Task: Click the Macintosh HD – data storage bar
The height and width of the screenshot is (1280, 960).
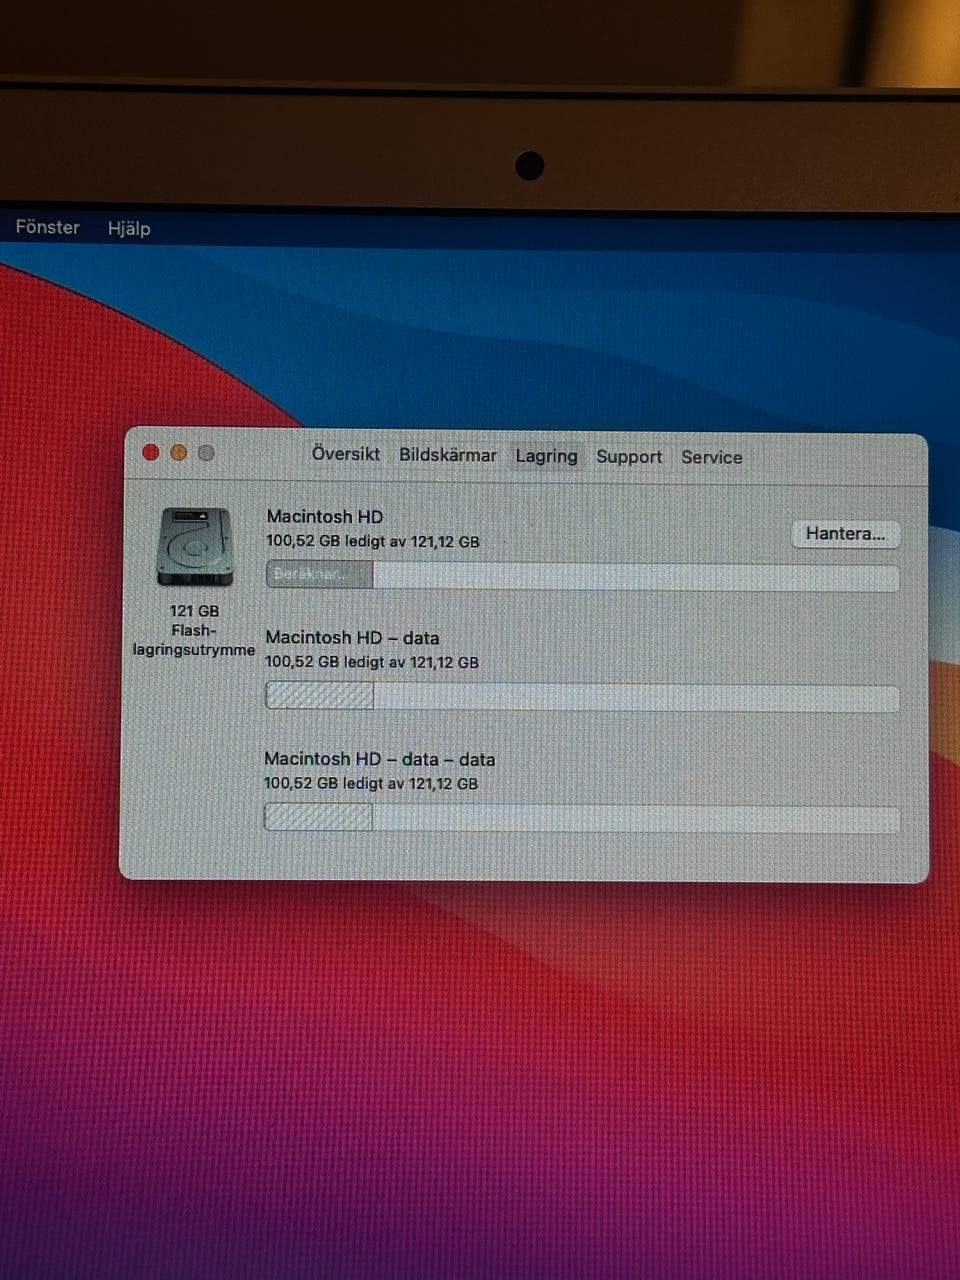Action: 582,697
